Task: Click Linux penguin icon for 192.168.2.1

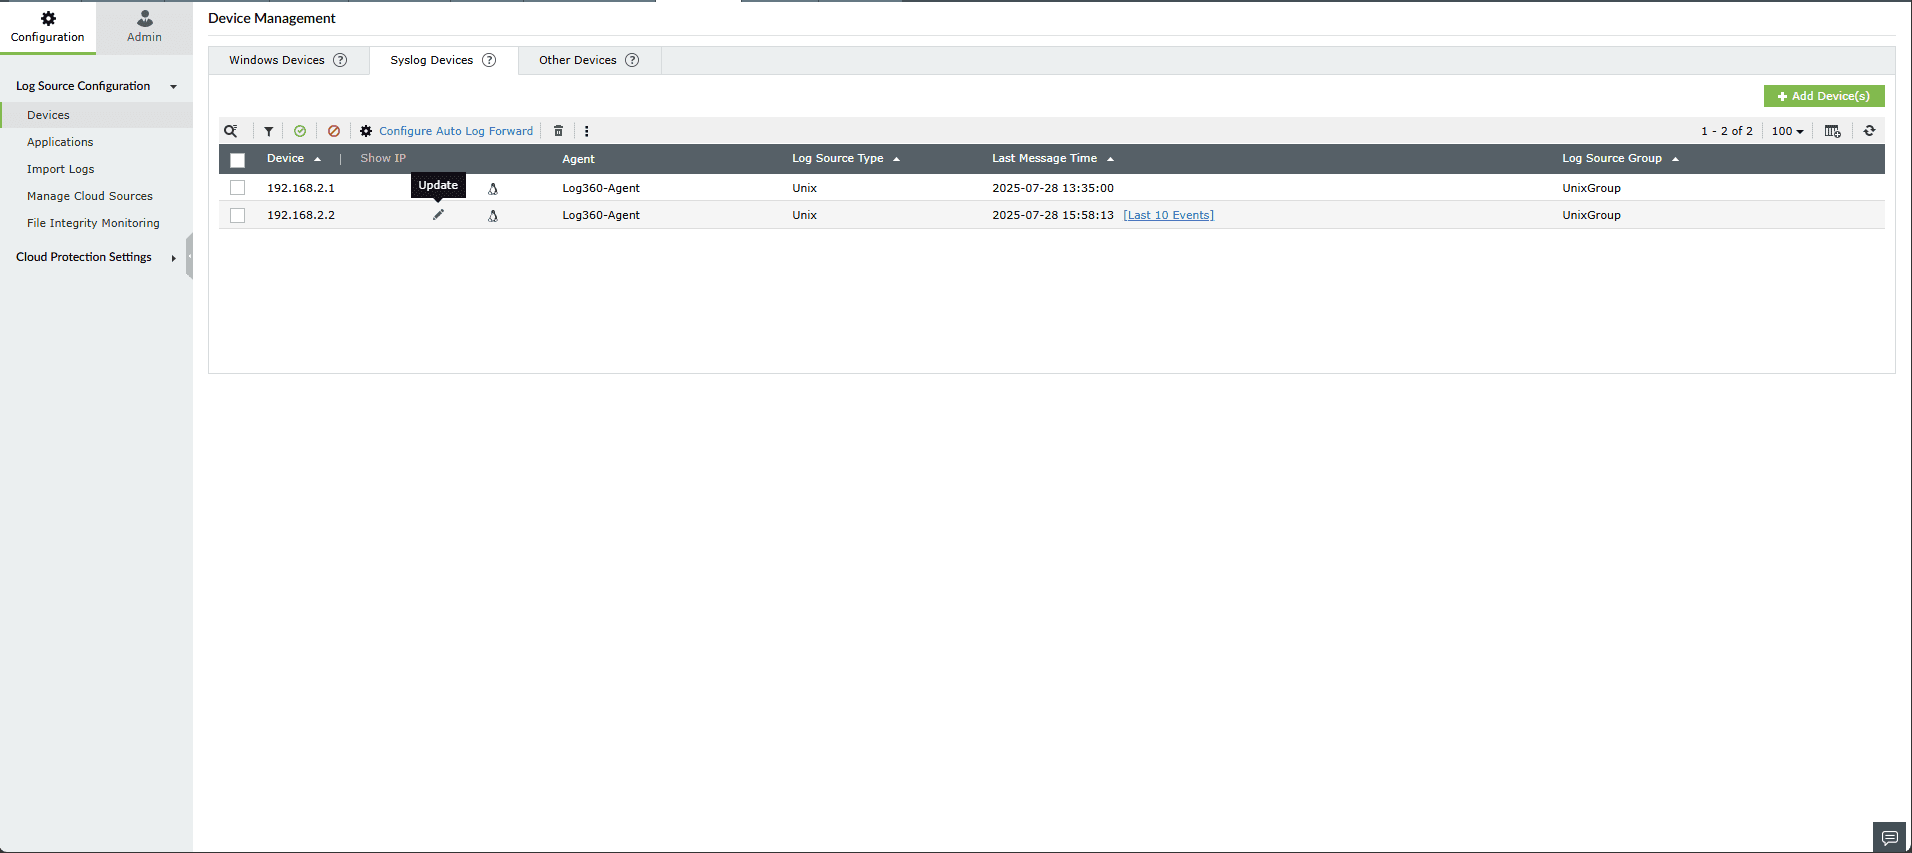Action: (493, 188)
